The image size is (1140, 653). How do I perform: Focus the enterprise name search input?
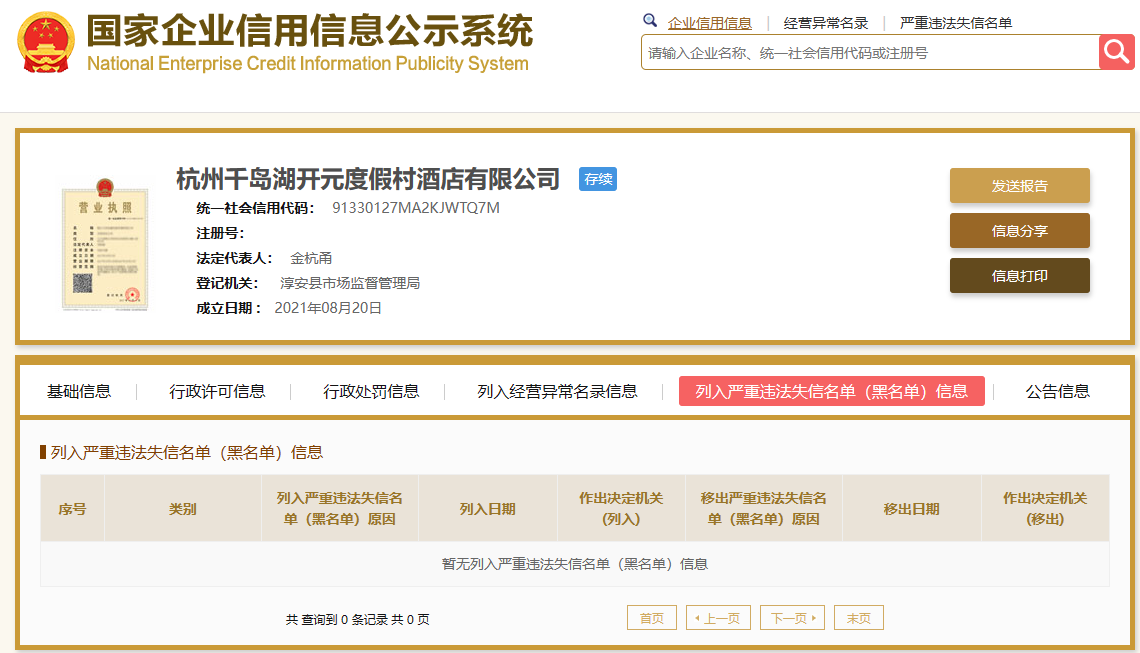(x=870, y=52)
